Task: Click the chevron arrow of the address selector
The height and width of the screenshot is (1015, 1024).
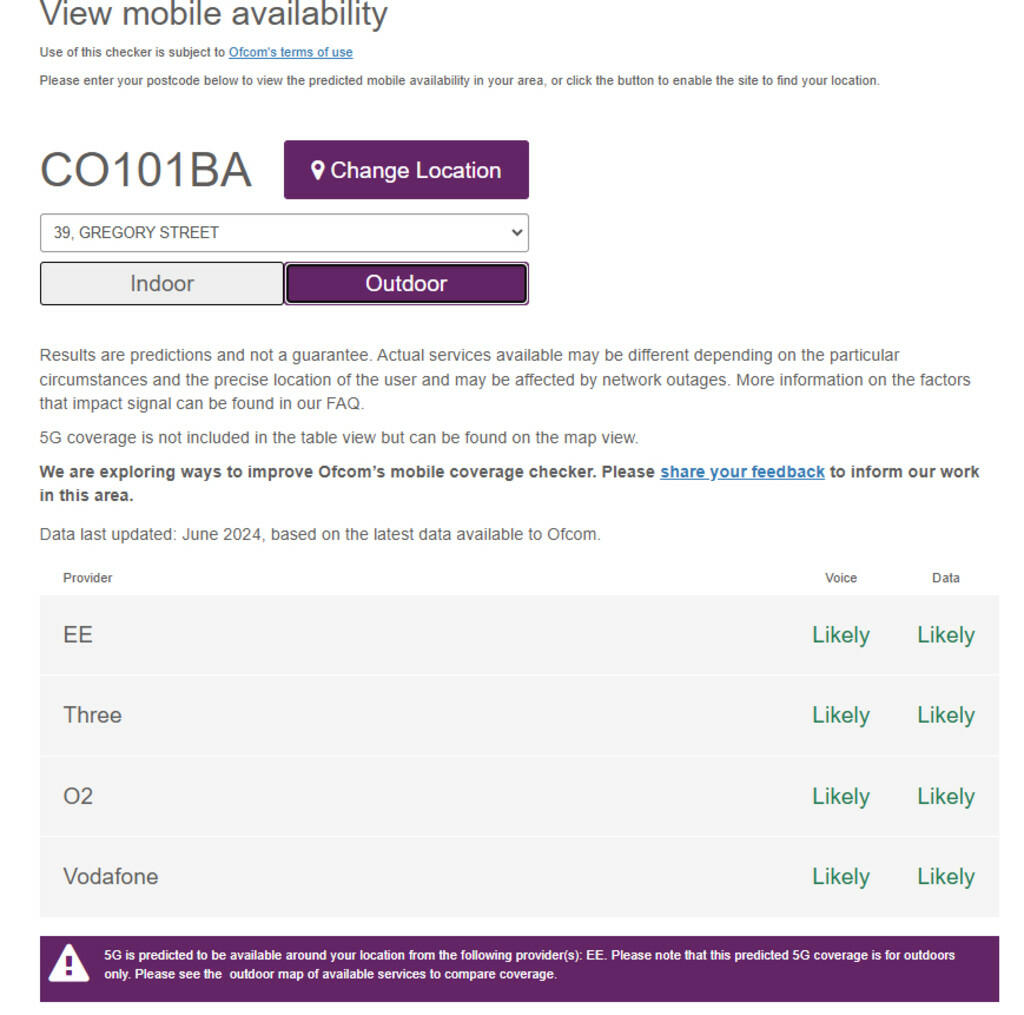Action: [x=516, y=232]
